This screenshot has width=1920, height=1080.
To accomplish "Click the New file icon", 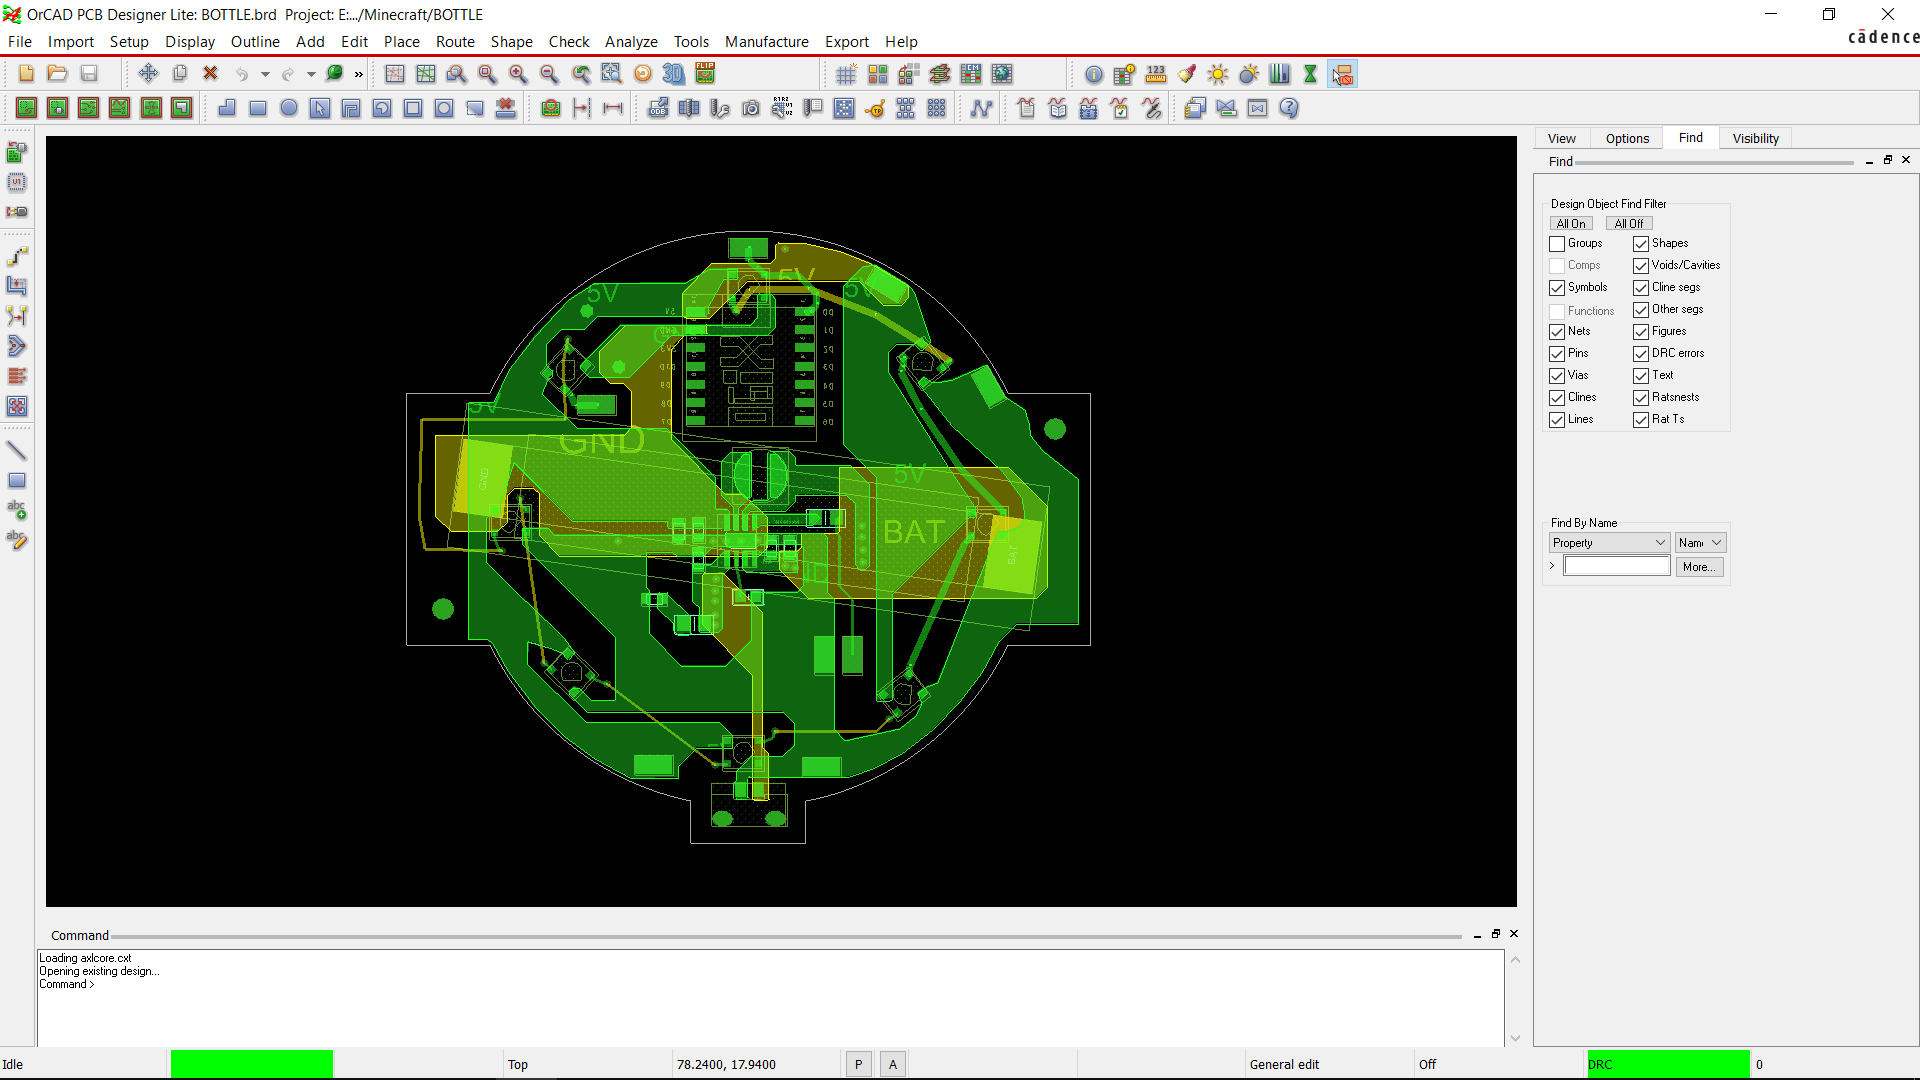I will [26, 73].
